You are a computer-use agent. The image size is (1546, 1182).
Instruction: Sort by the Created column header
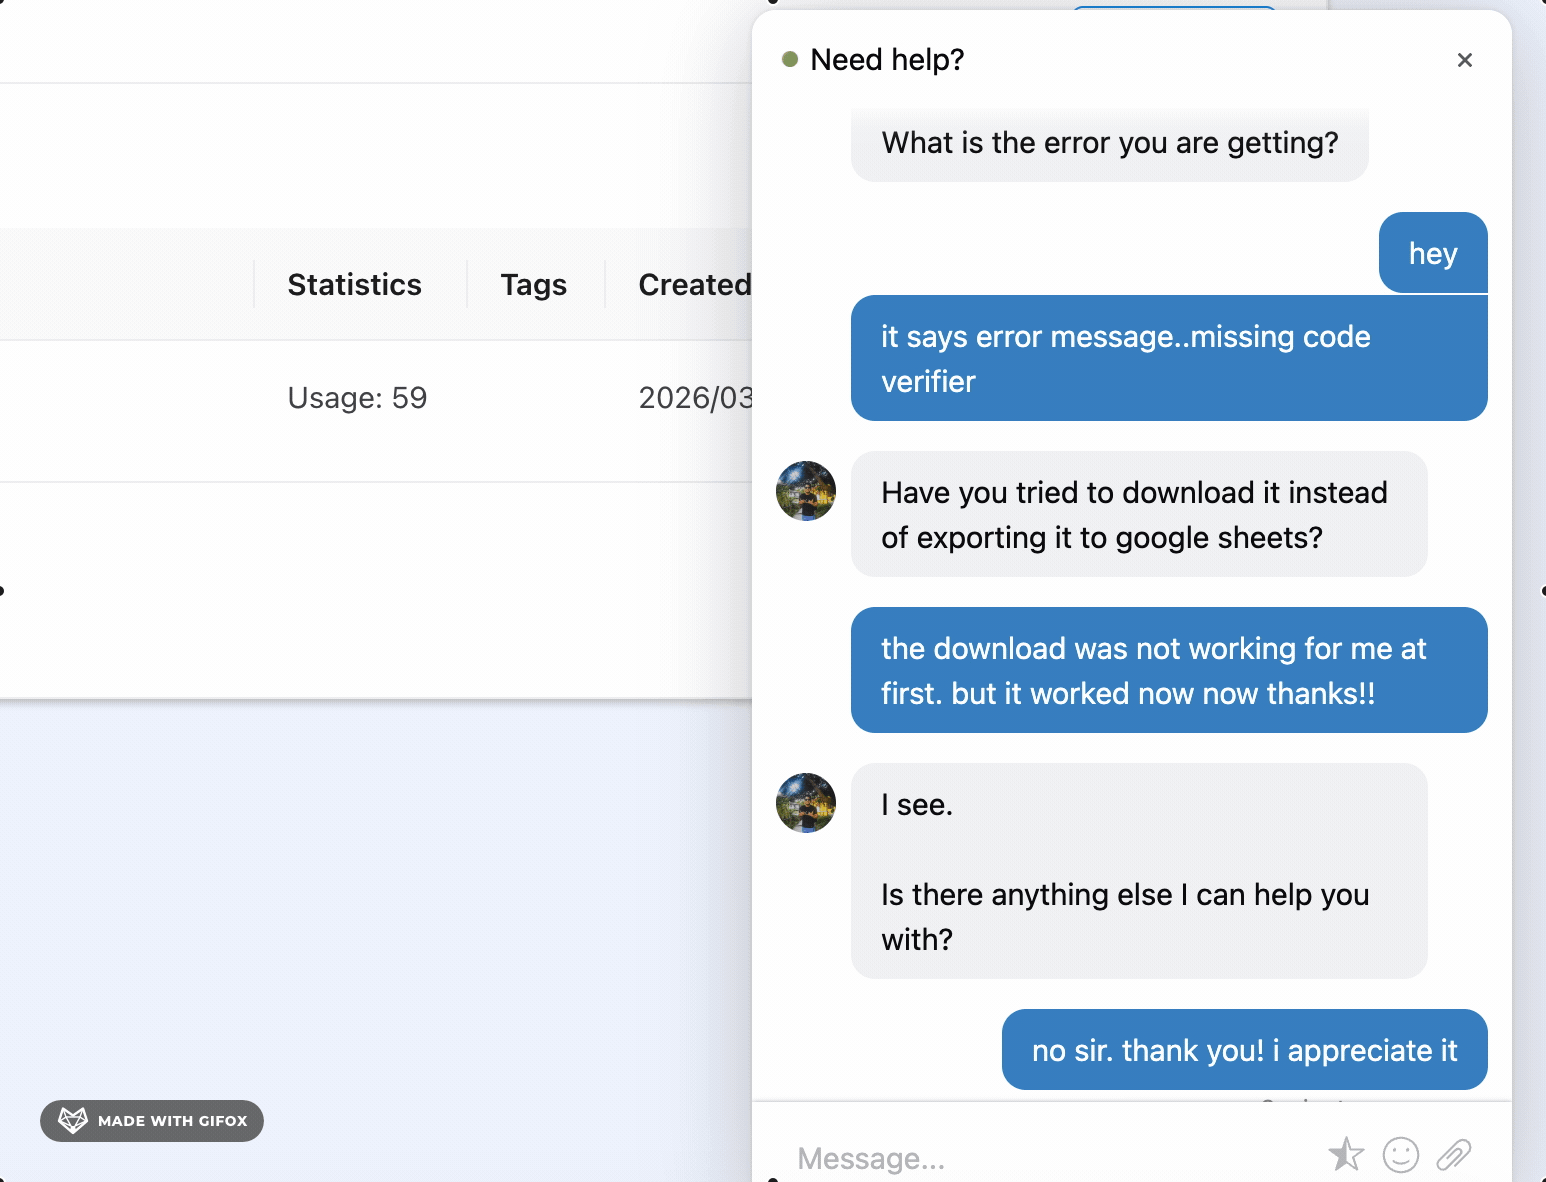click(x=695, y=284)
